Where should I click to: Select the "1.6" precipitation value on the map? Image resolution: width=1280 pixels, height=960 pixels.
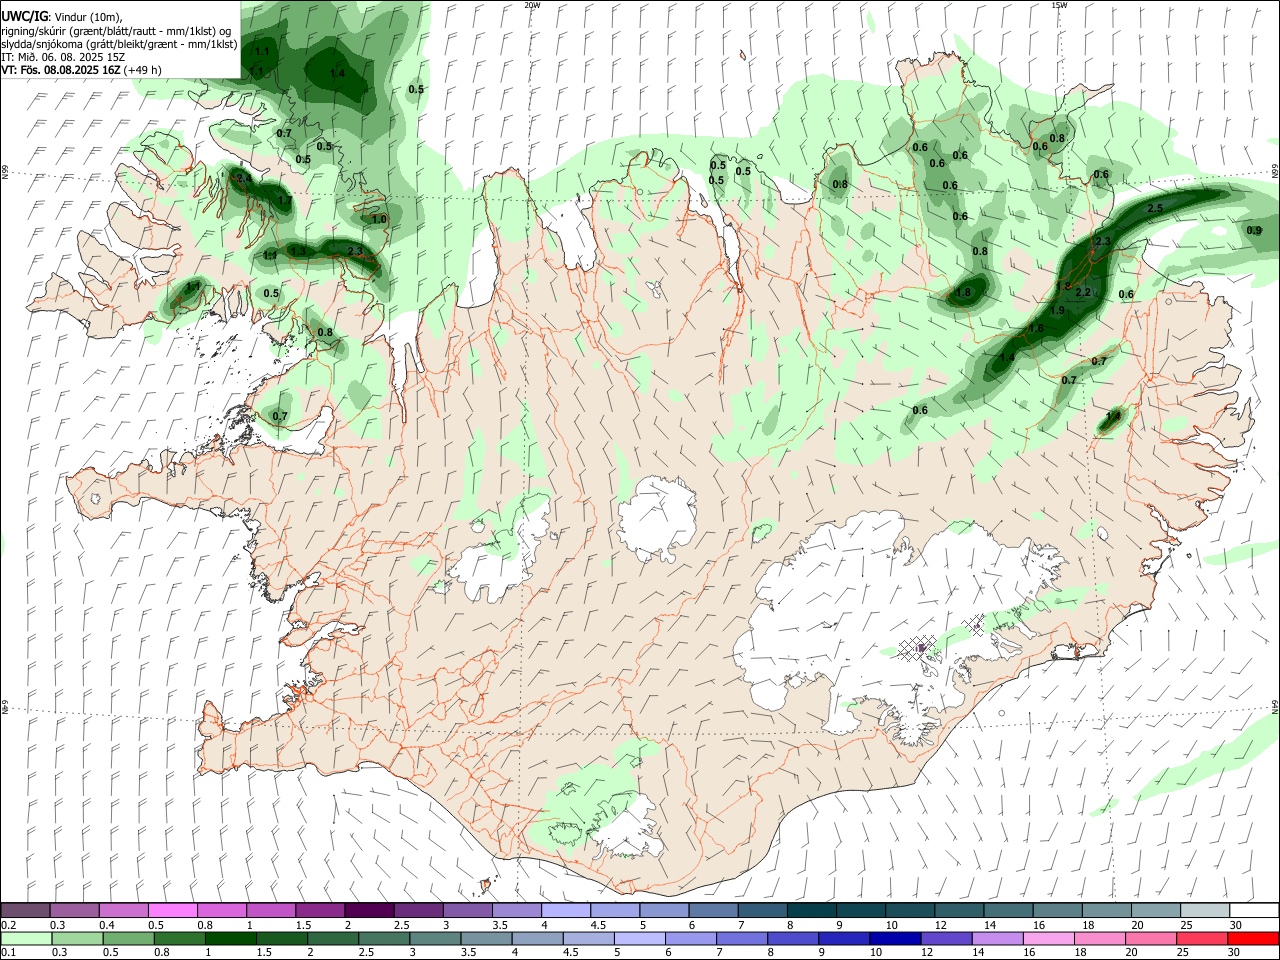point(1036,328)
